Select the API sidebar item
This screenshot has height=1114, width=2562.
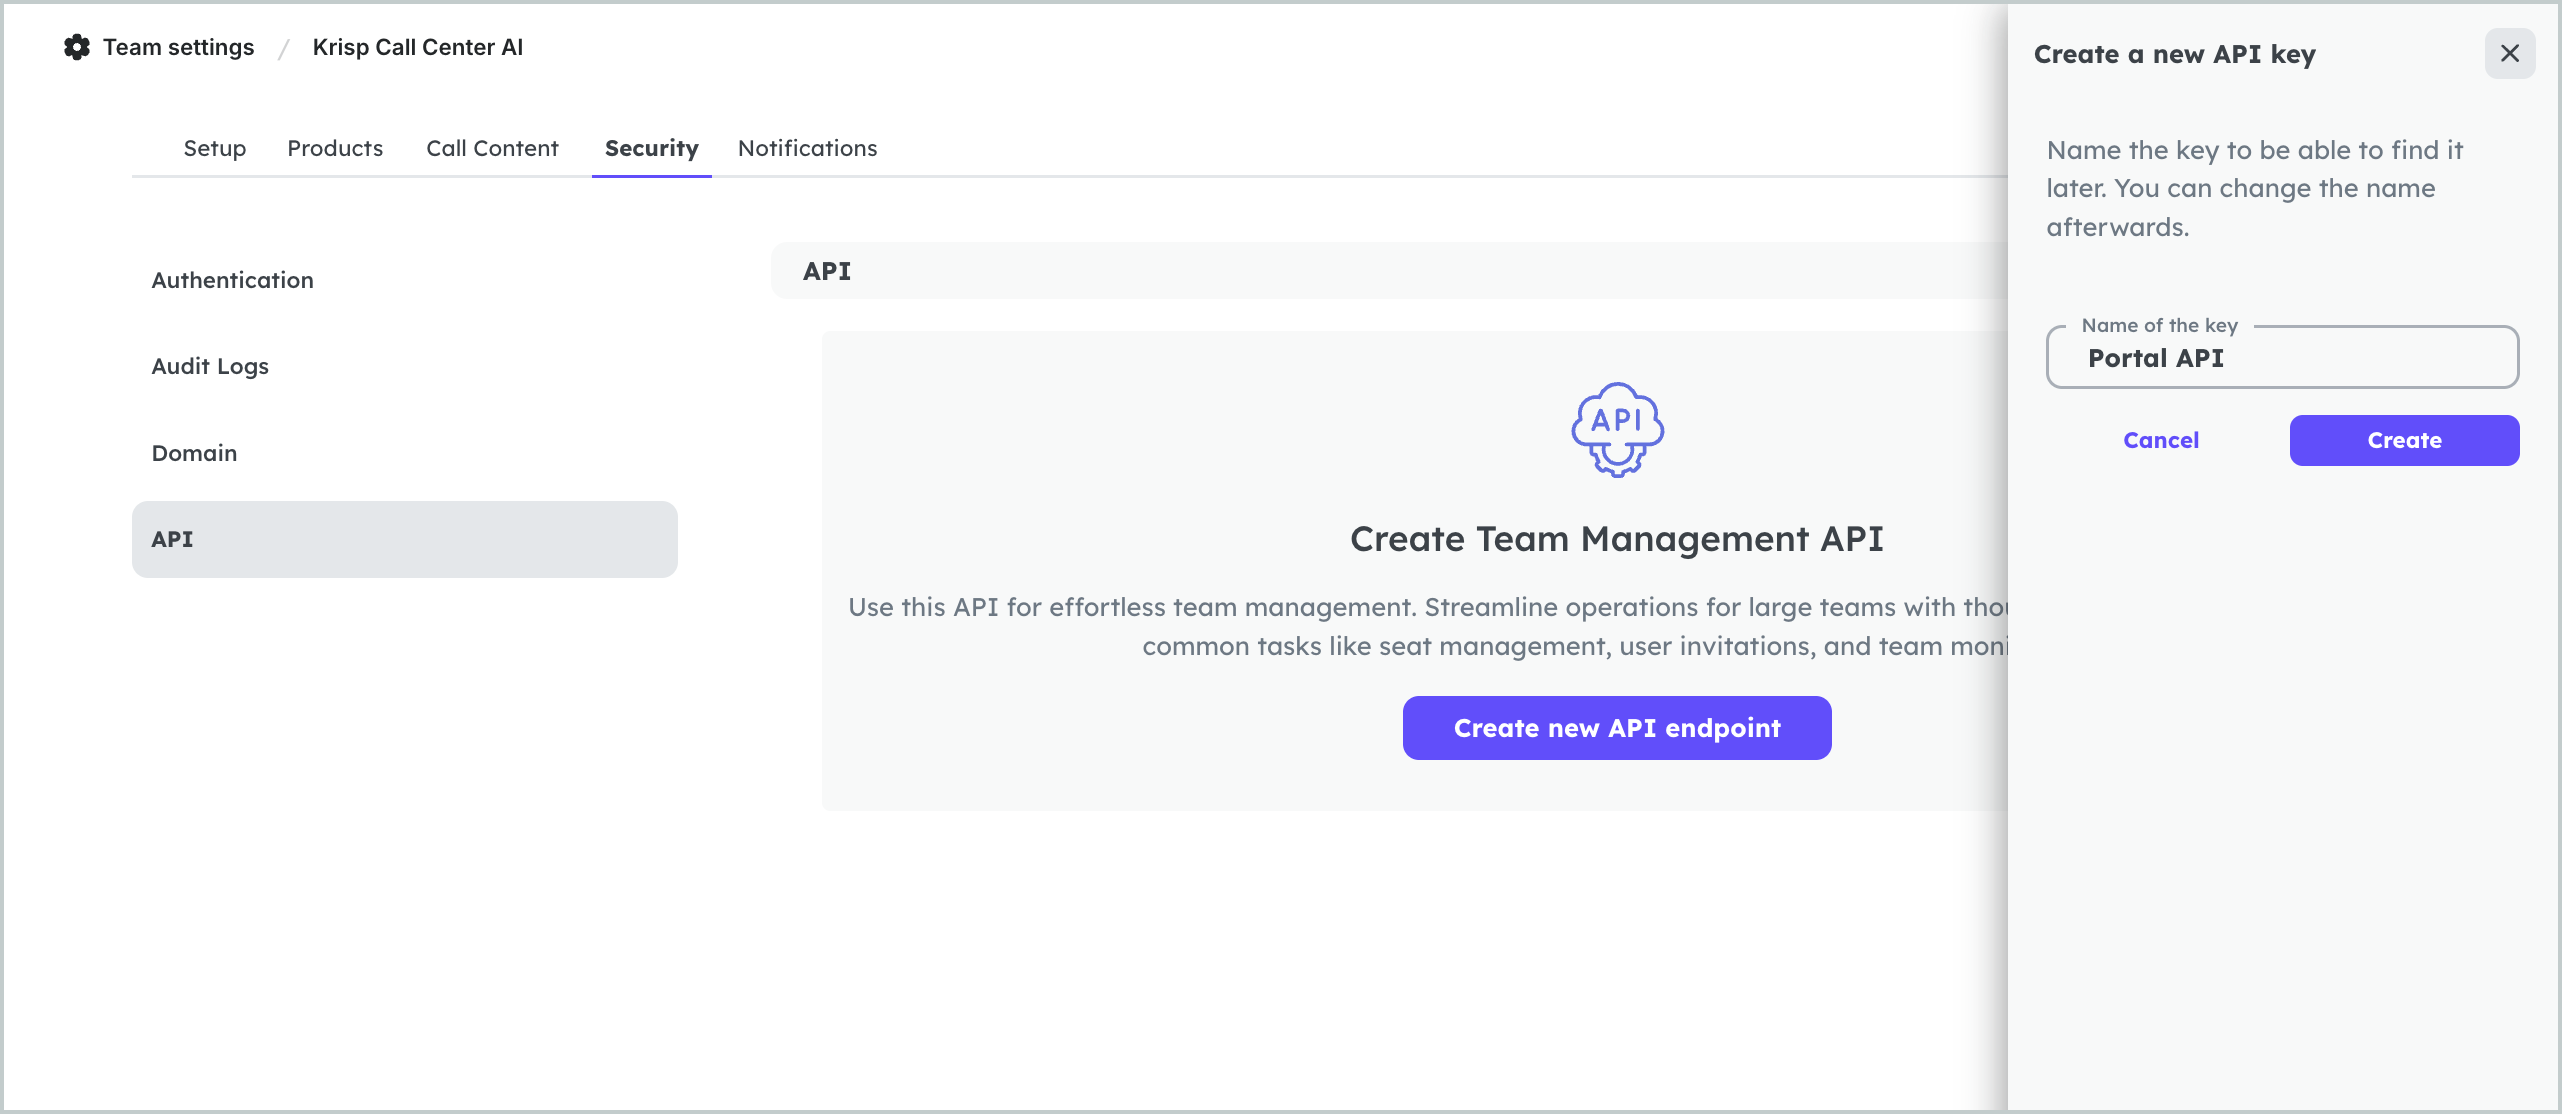pyautogui.click(x=404, y=539)
